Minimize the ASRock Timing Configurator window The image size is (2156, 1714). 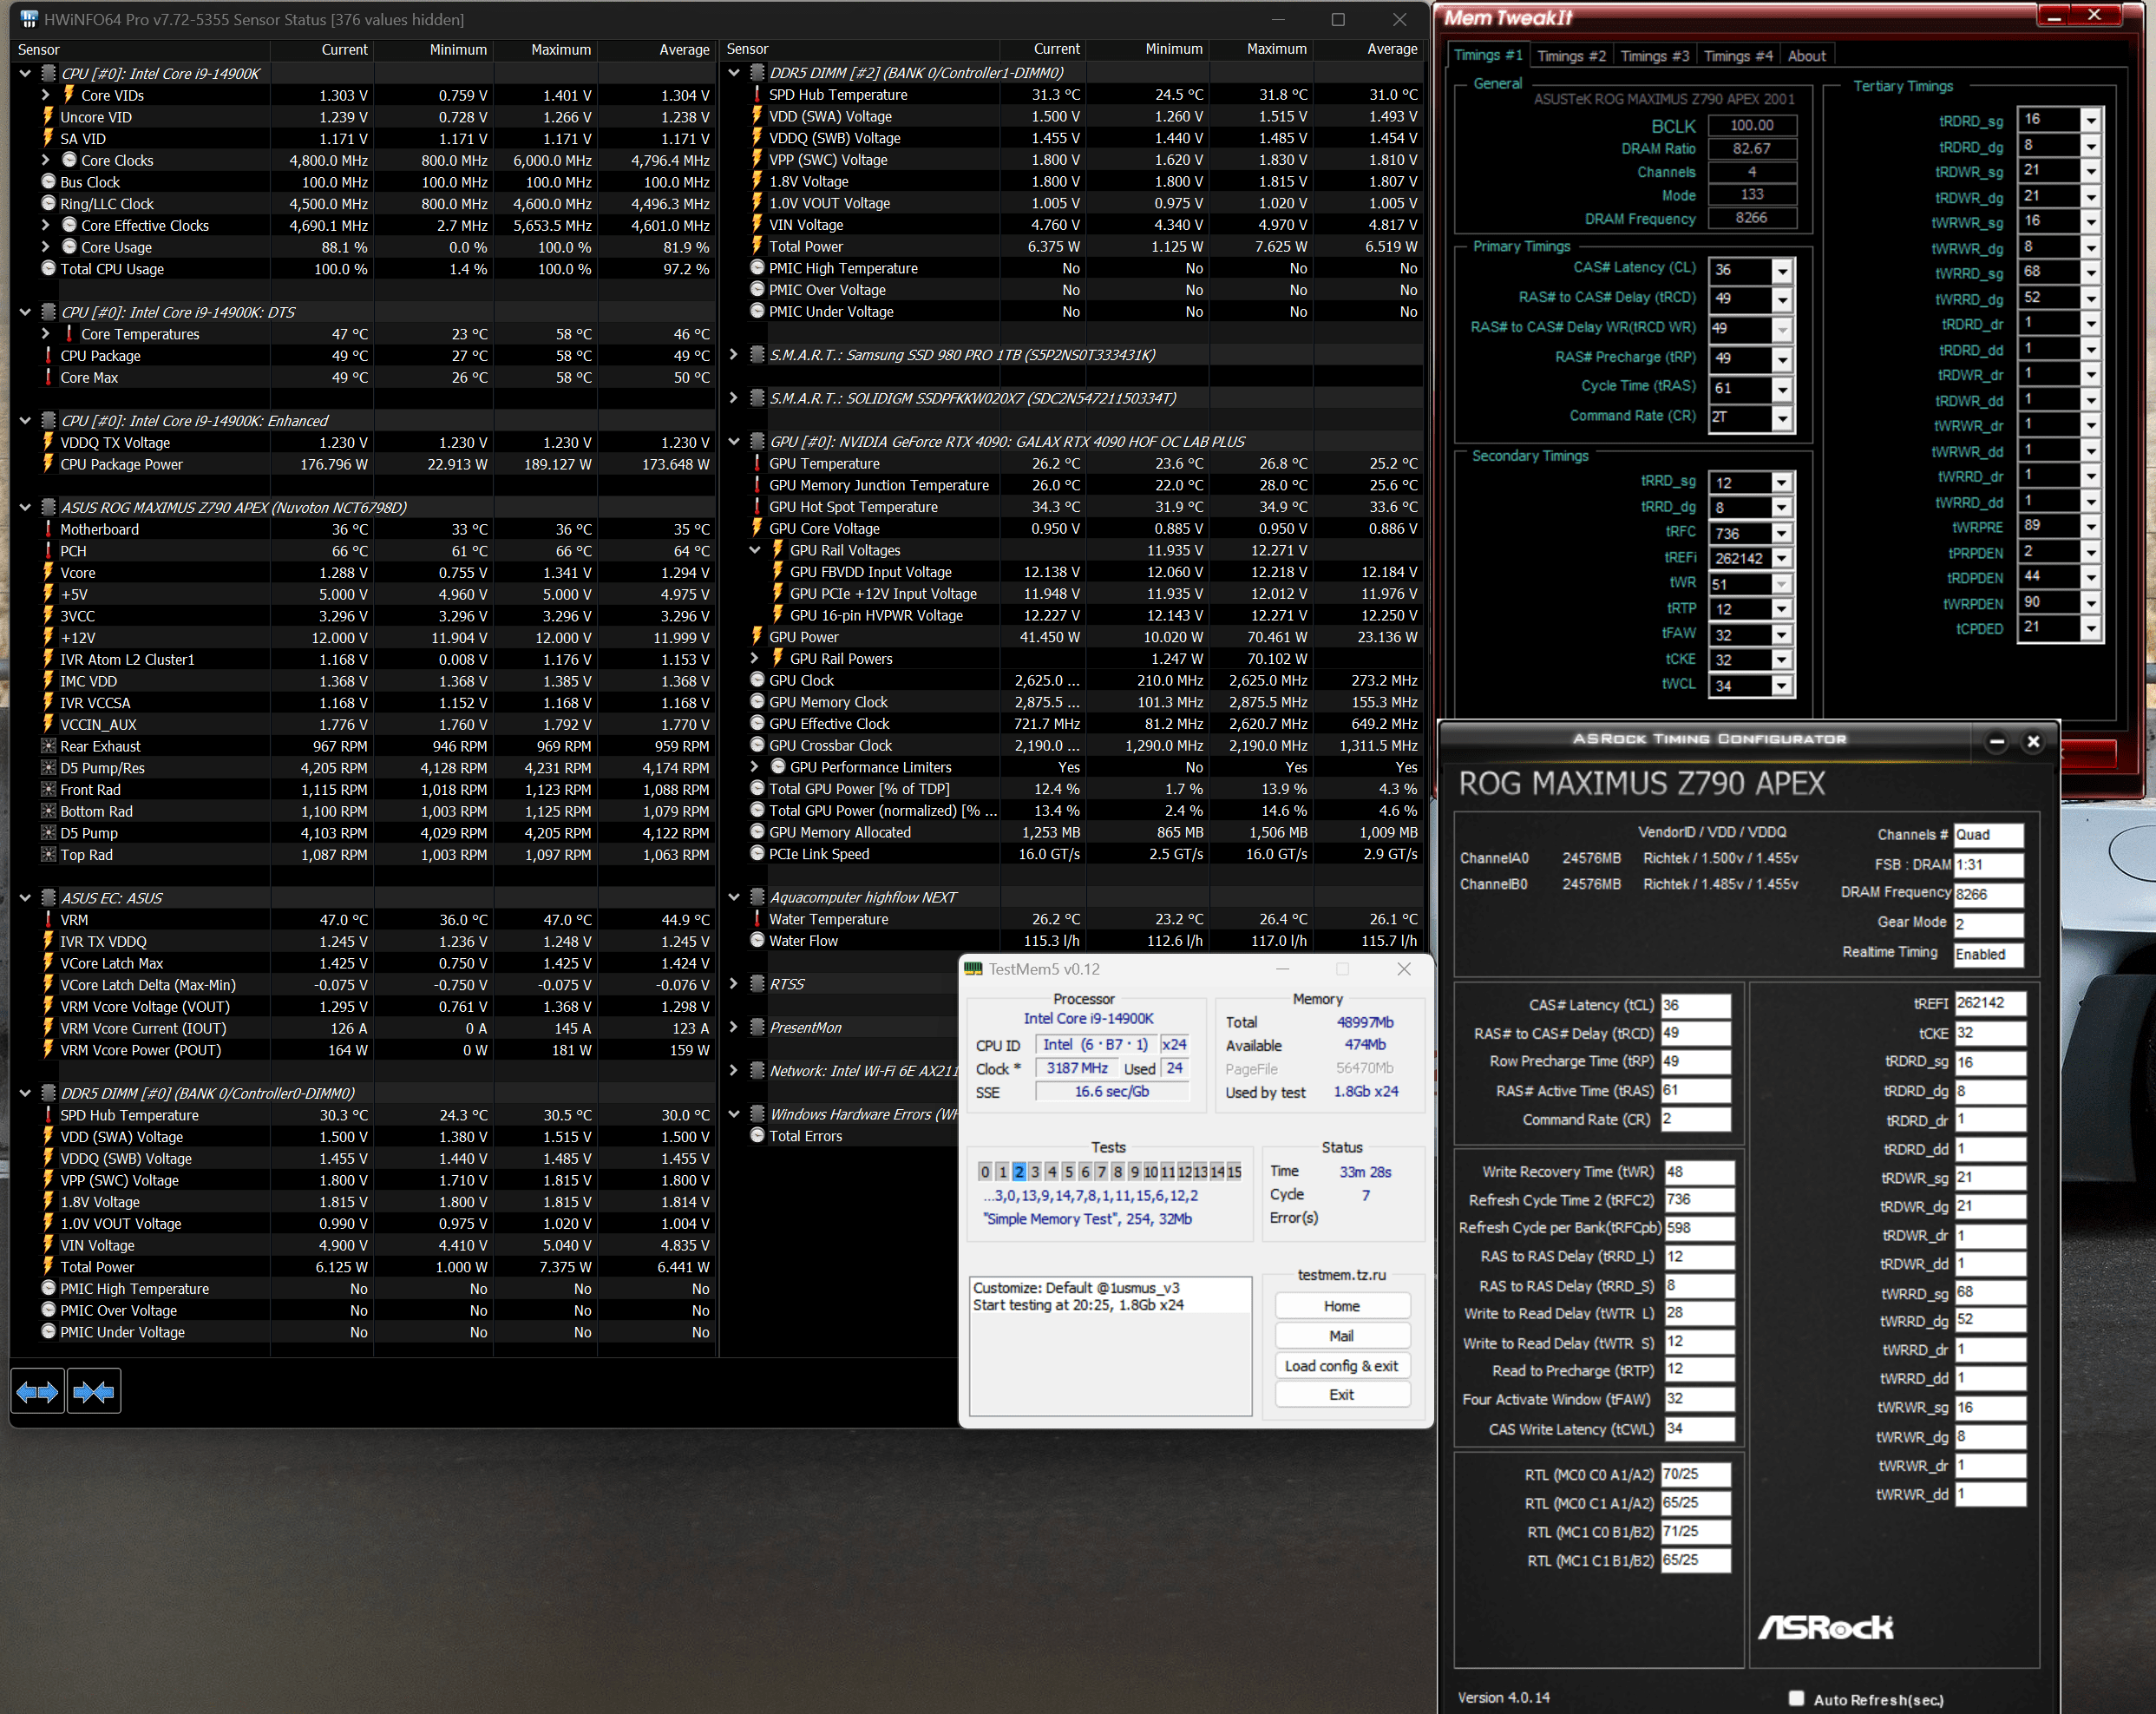1997,741
